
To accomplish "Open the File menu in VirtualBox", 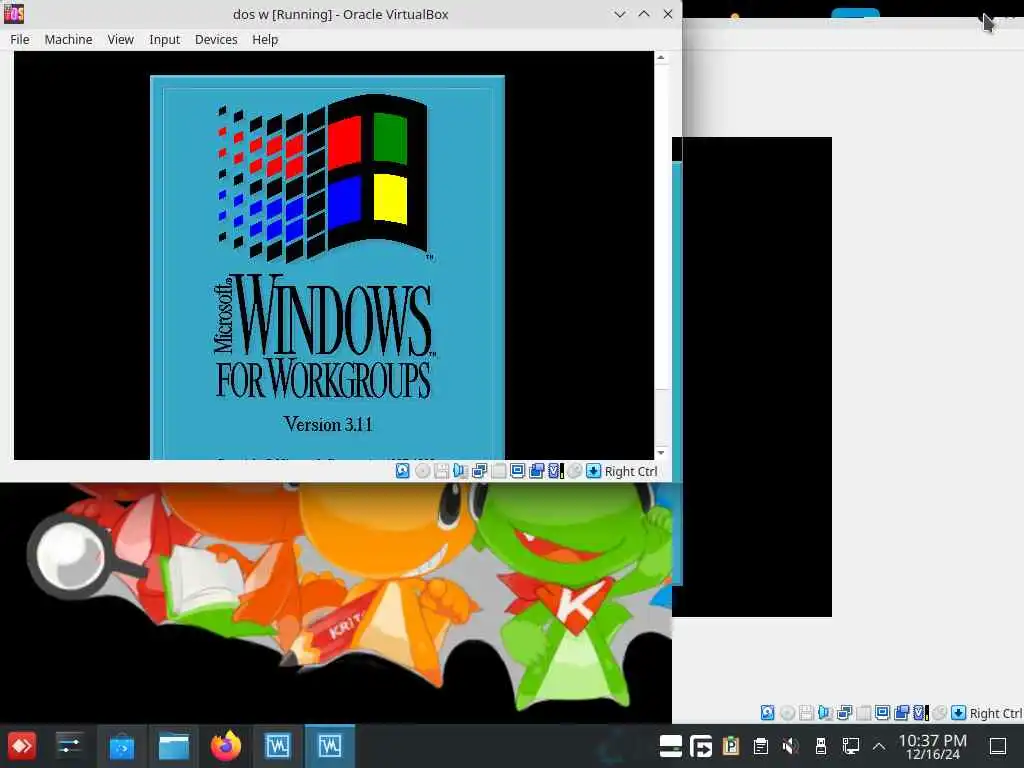I will click(x=20, y=40).
